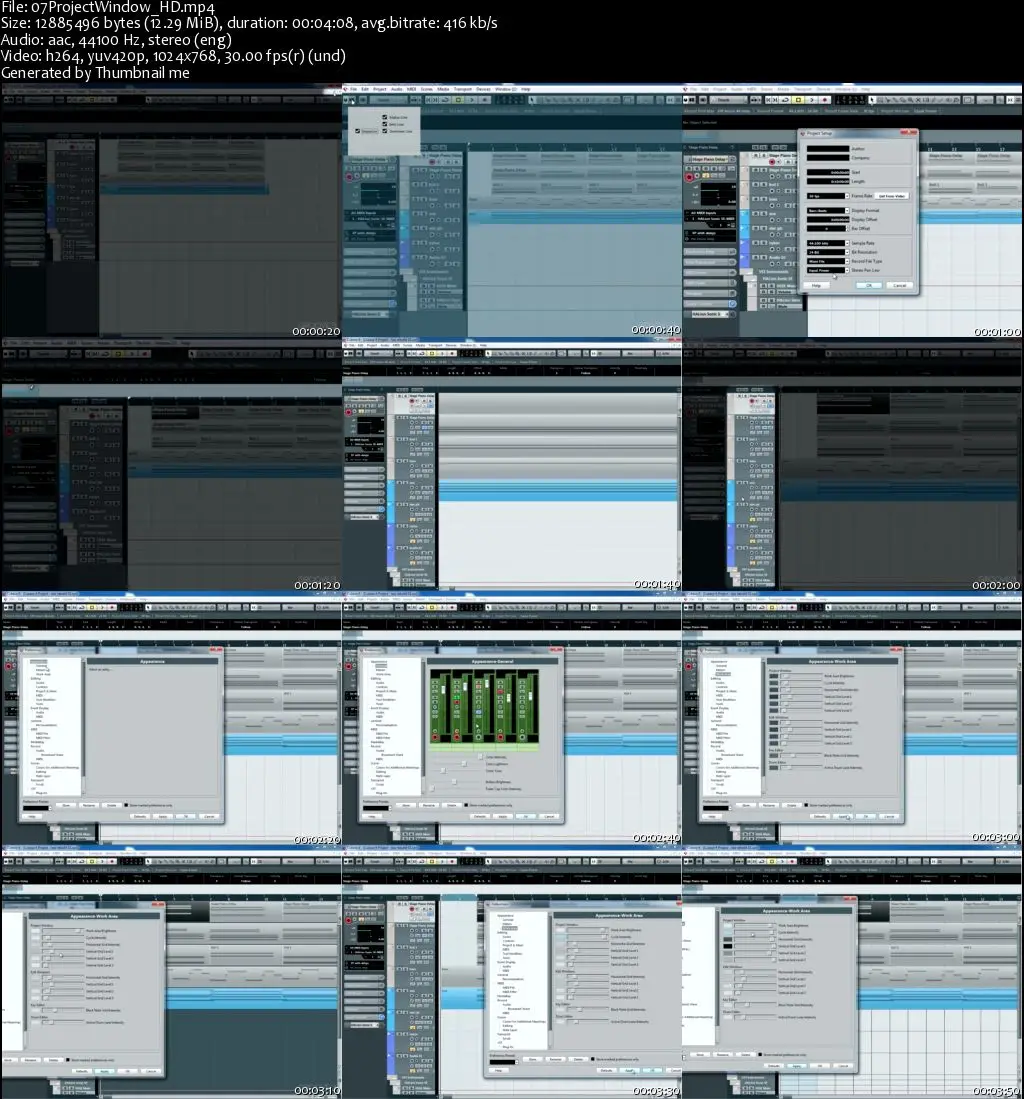Click yellow Stop transport button in 00:01:00 frame
The width and height of the screenshot is (1024, 1099).
tap(798, 100)
